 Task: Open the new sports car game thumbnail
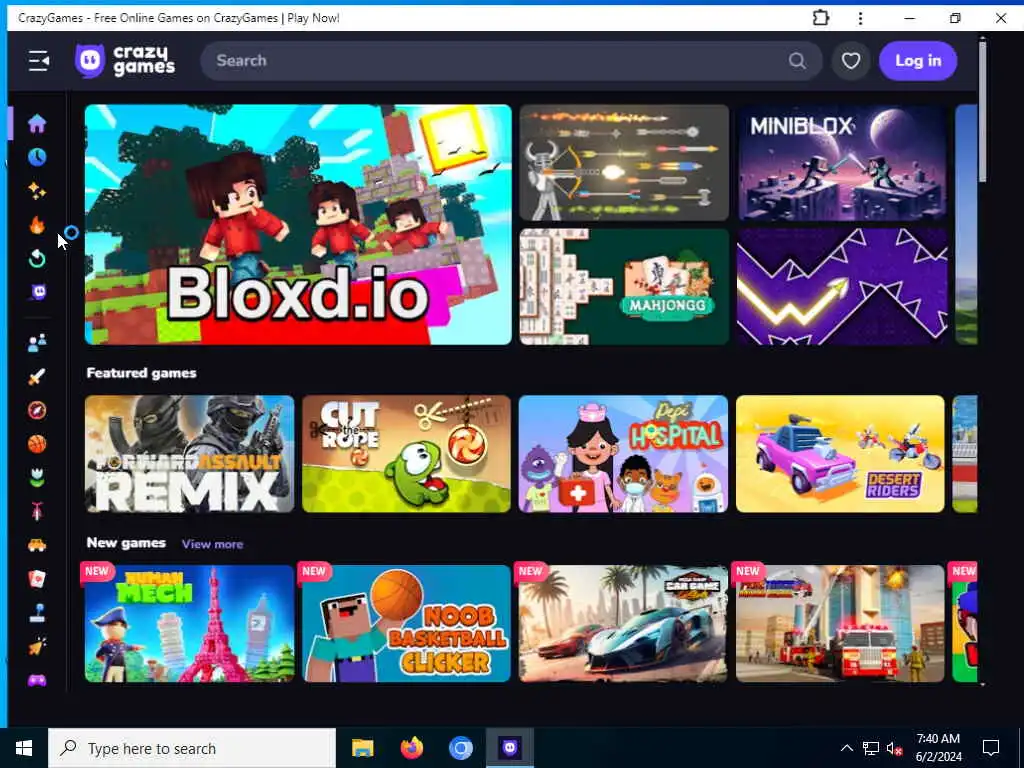click(x=623, y=623)
